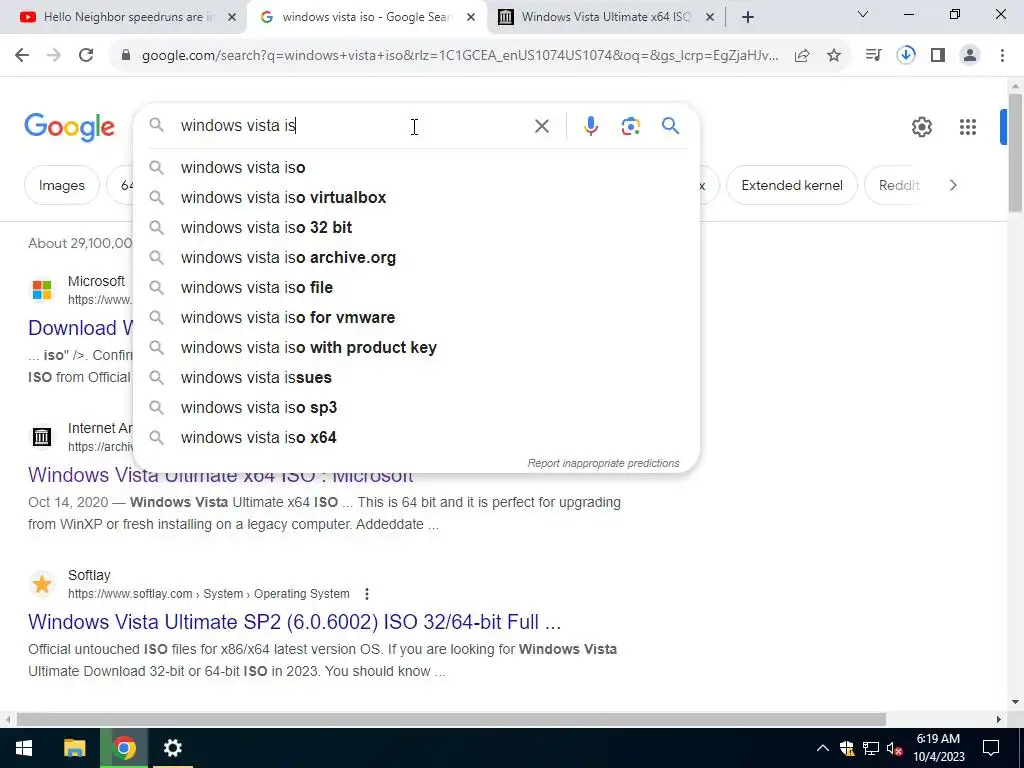
Task: Open the Windows Vista Ultimate x64 ISO result
Action: click(221, 475)
